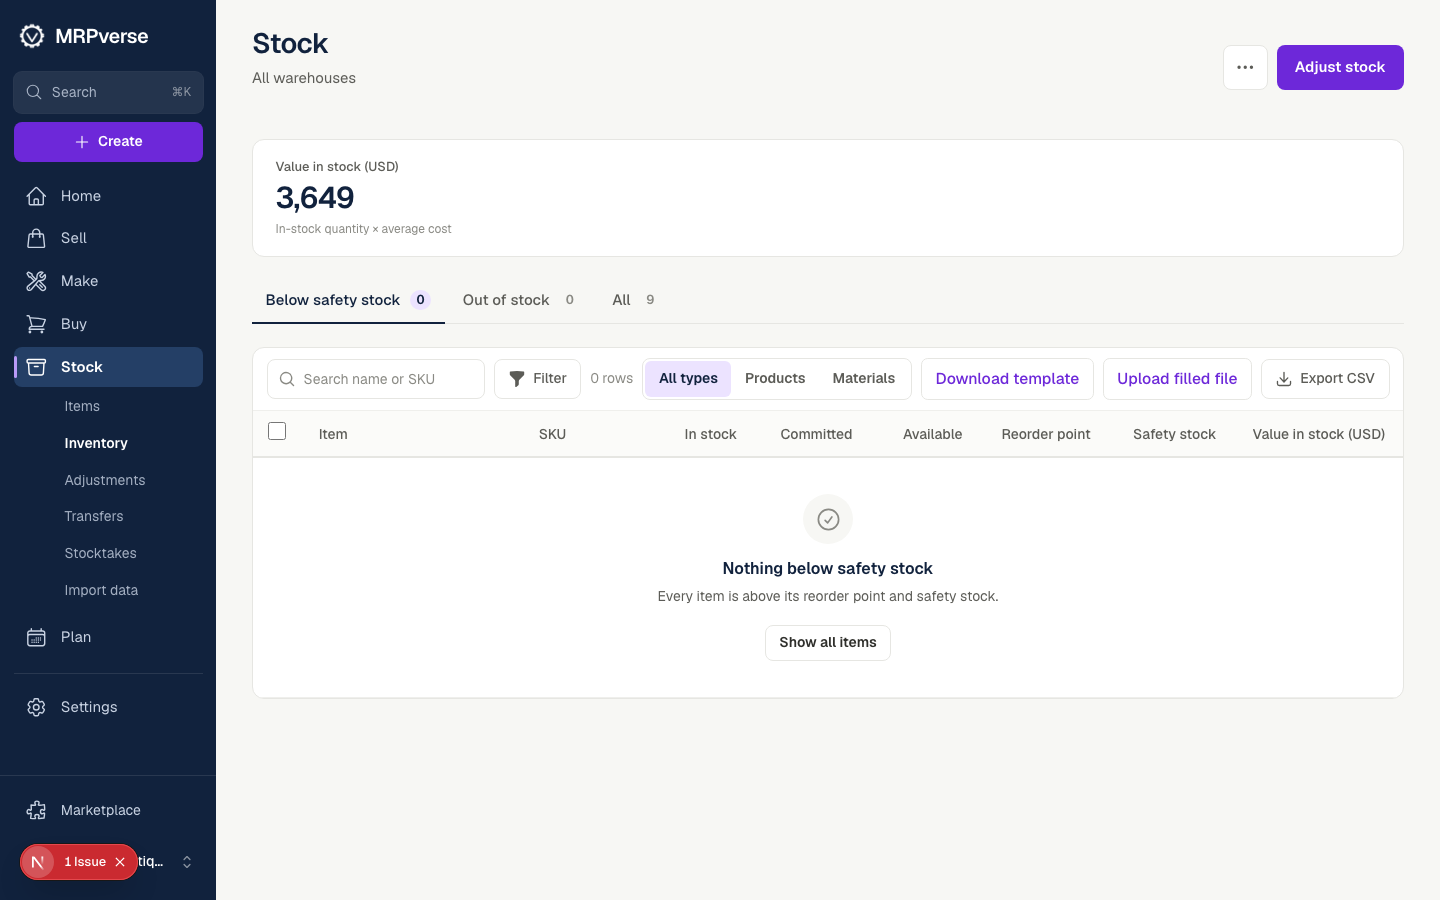This screenshot has width=1440, height=900.
Task: Click the Create button
Action: [108, 142]
